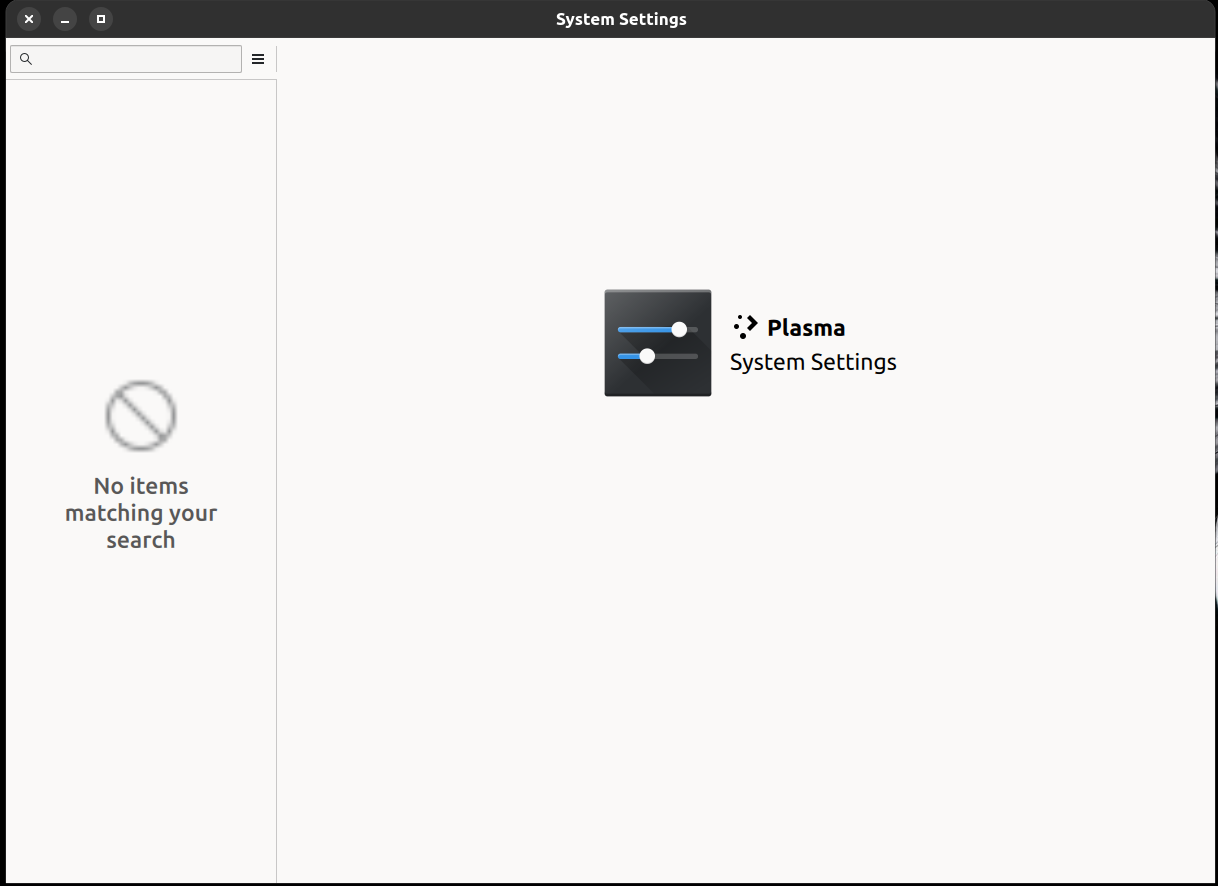Click the upper slider knob in icon
The image size is (1218, 886).
[x=679, y=329]
